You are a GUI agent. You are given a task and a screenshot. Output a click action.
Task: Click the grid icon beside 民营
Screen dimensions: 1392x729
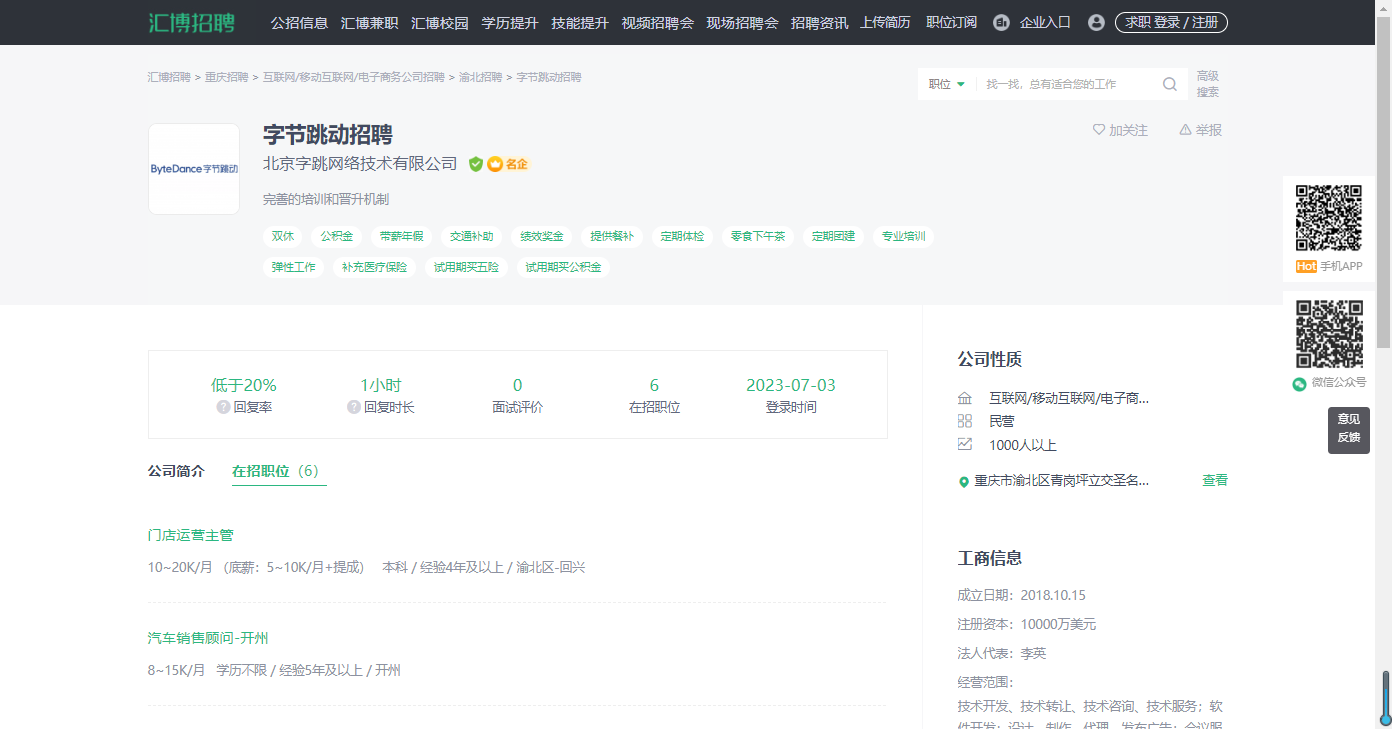(x=965, y=421)
